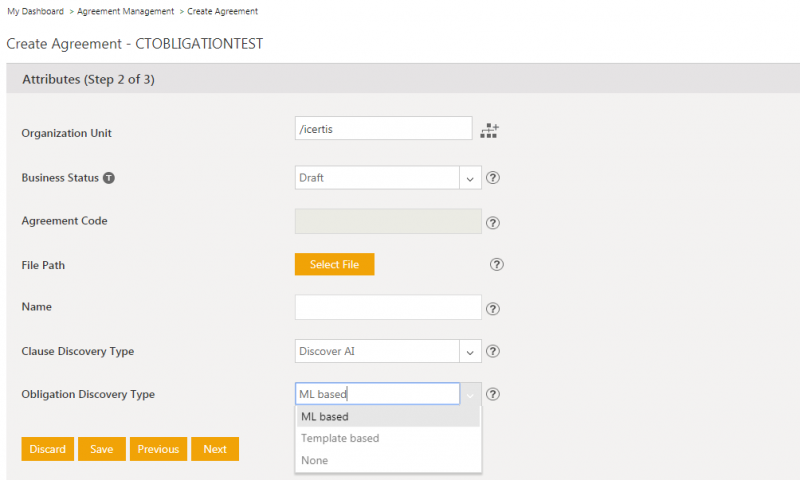Viewport: 800px width, 480px height.
Task: Click help icon next to Name field
Action: pos(492,308)
